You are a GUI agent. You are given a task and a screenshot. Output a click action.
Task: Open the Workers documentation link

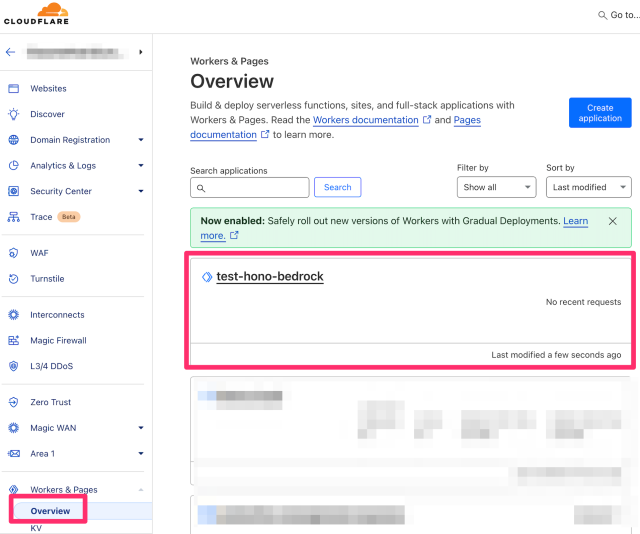(x=366, y=120)
